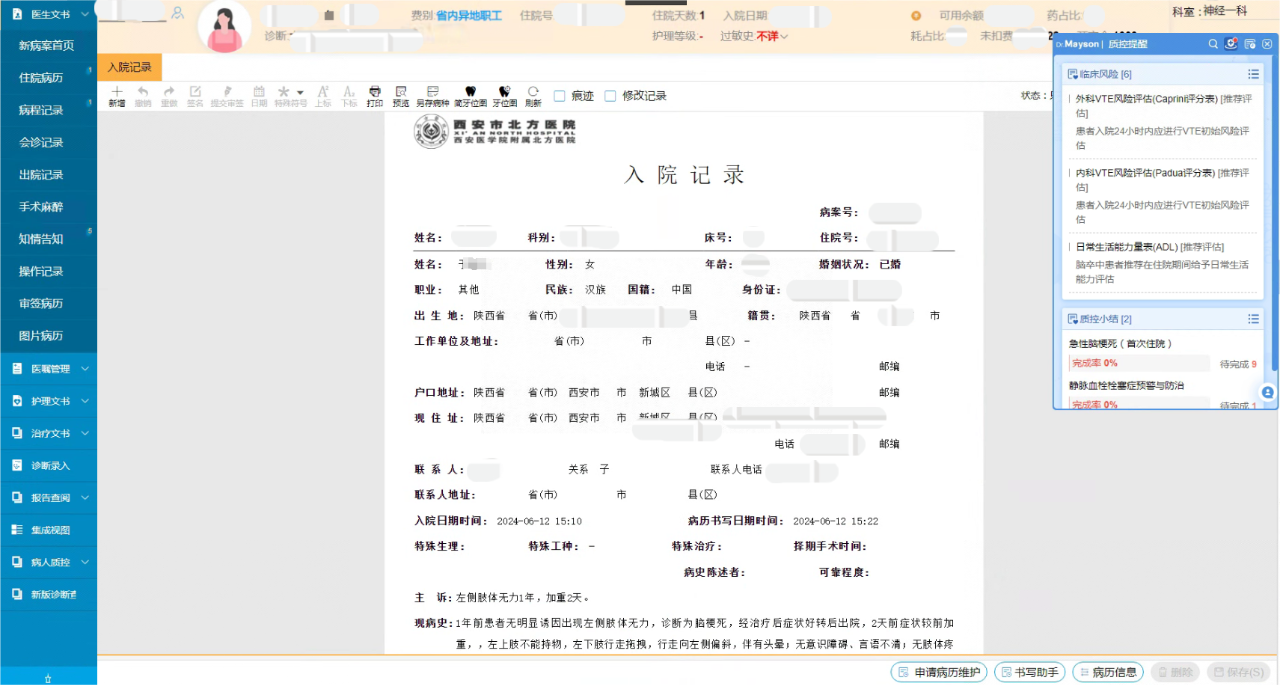Click the 打印 print icon
Viewport: 1280px width, 685px height.
[x=374, y=95]
